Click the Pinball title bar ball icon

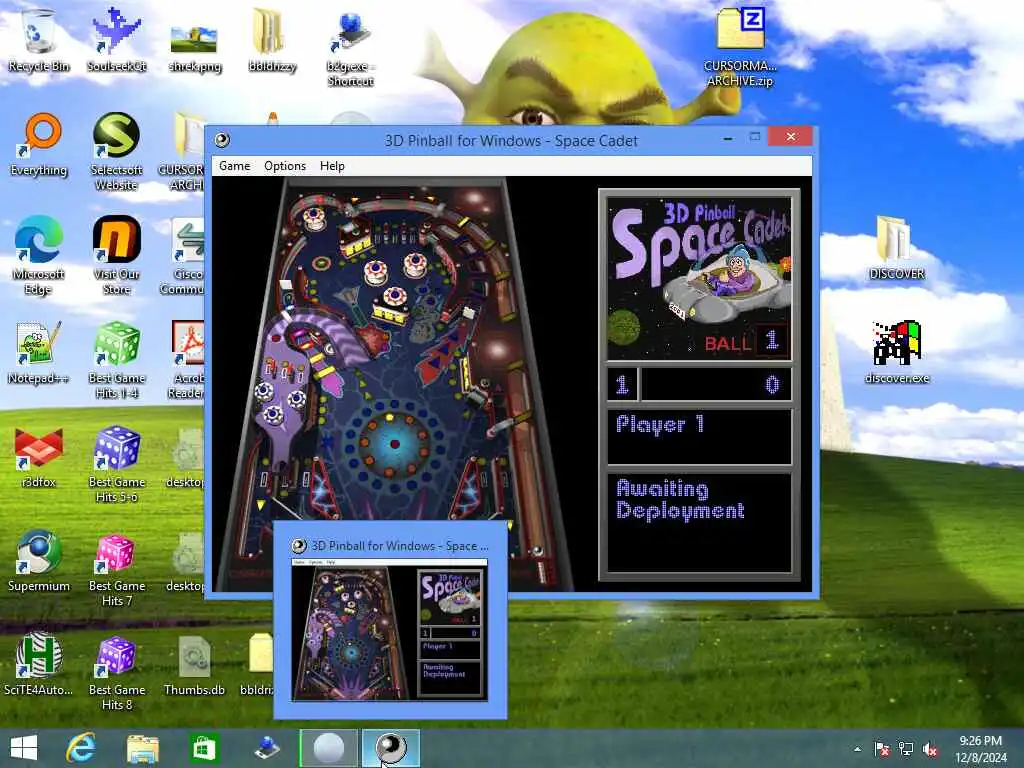[x=222, y=140]
